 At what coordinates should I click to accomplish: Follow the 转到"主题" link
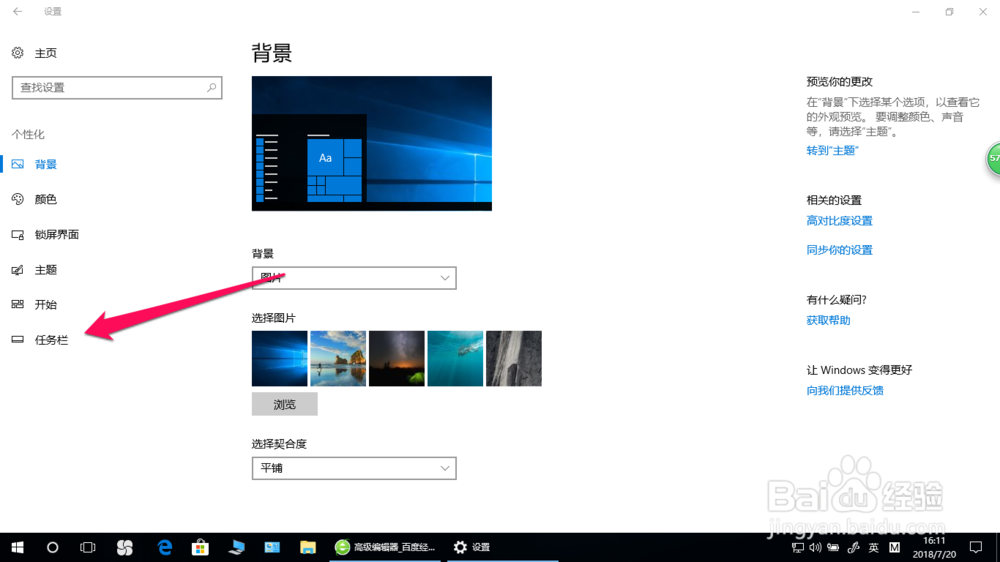coord(832,151)
